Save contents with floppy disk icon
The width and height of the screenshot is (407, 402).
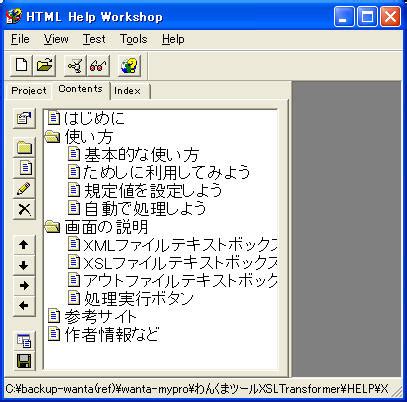click(x=24, y=361)
